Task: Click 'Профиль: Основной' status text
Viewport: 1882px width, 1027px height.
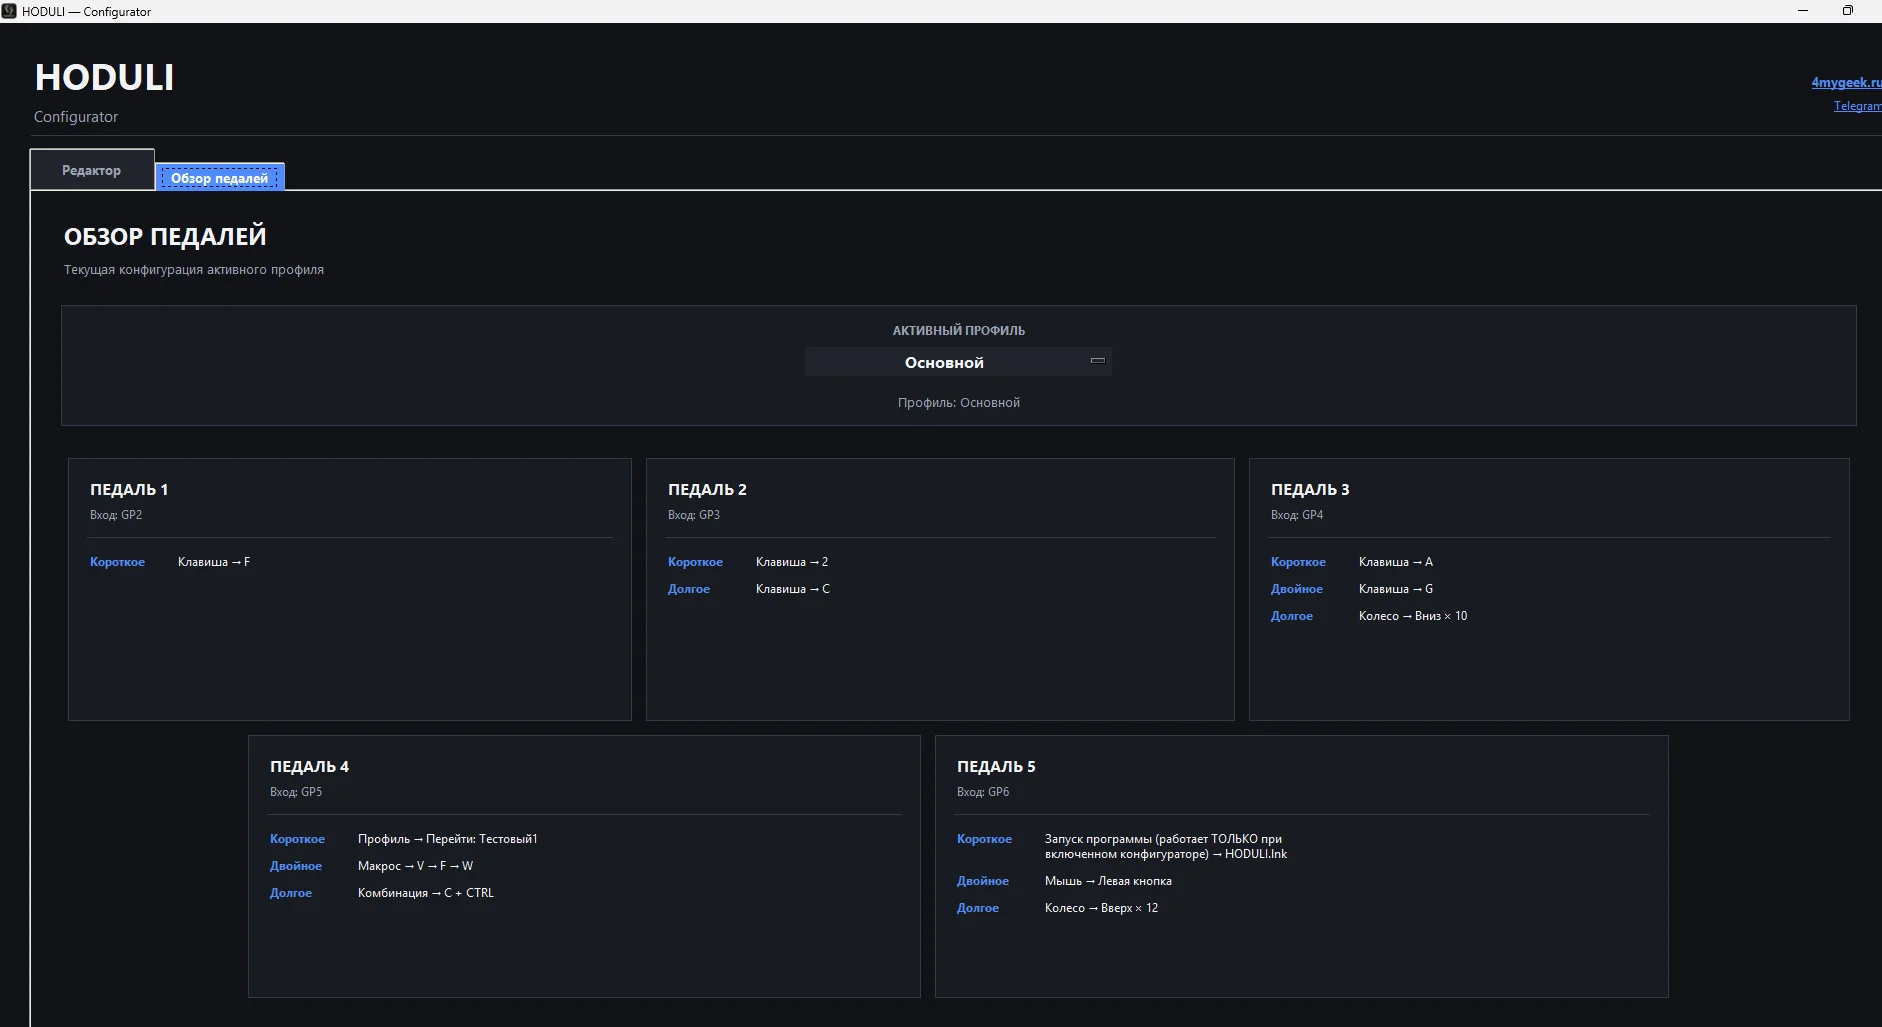Action: point(959,403)
